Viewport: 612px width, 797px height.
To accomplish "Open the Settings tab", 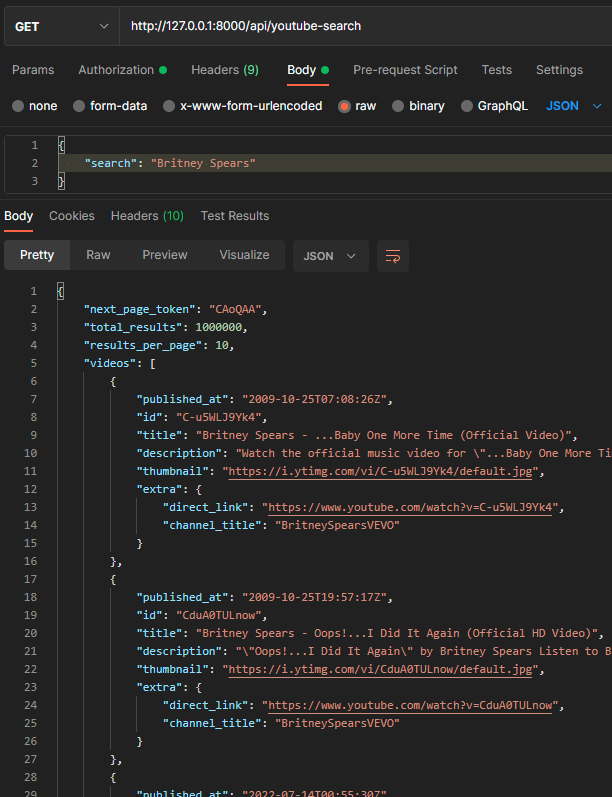I will 559,70.
